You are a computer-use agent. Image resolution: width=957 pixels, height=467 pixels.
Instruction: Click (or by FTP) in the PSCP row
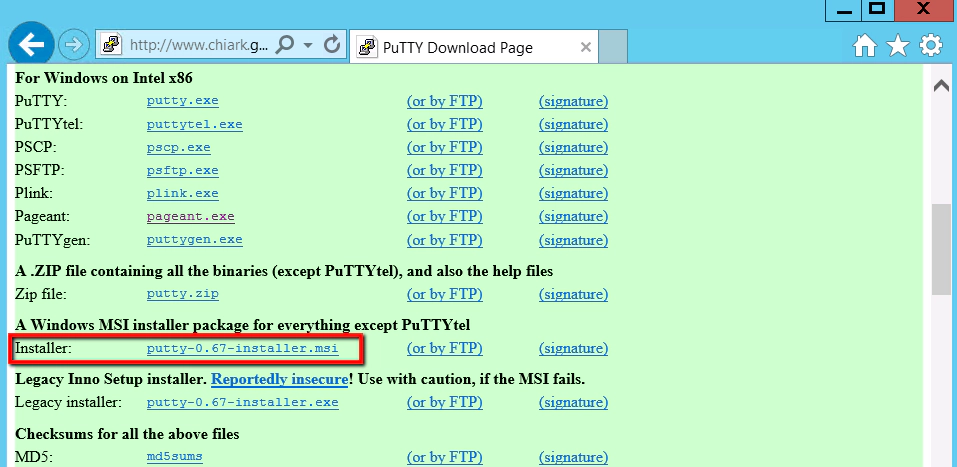tap(445, 148)
